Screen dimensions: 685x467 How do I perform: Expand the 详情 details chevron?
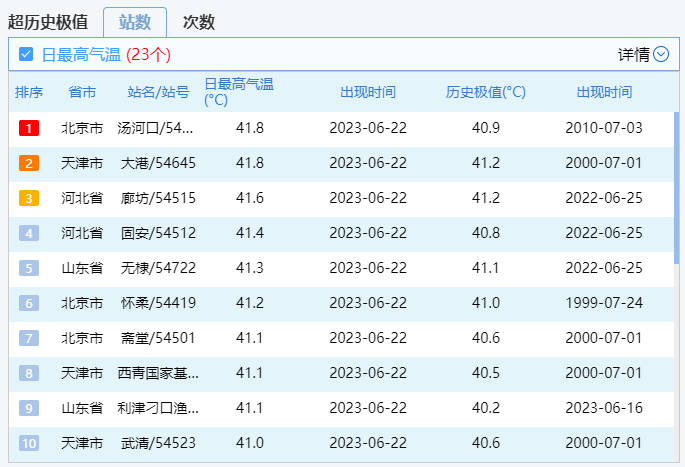click(660, 54)
